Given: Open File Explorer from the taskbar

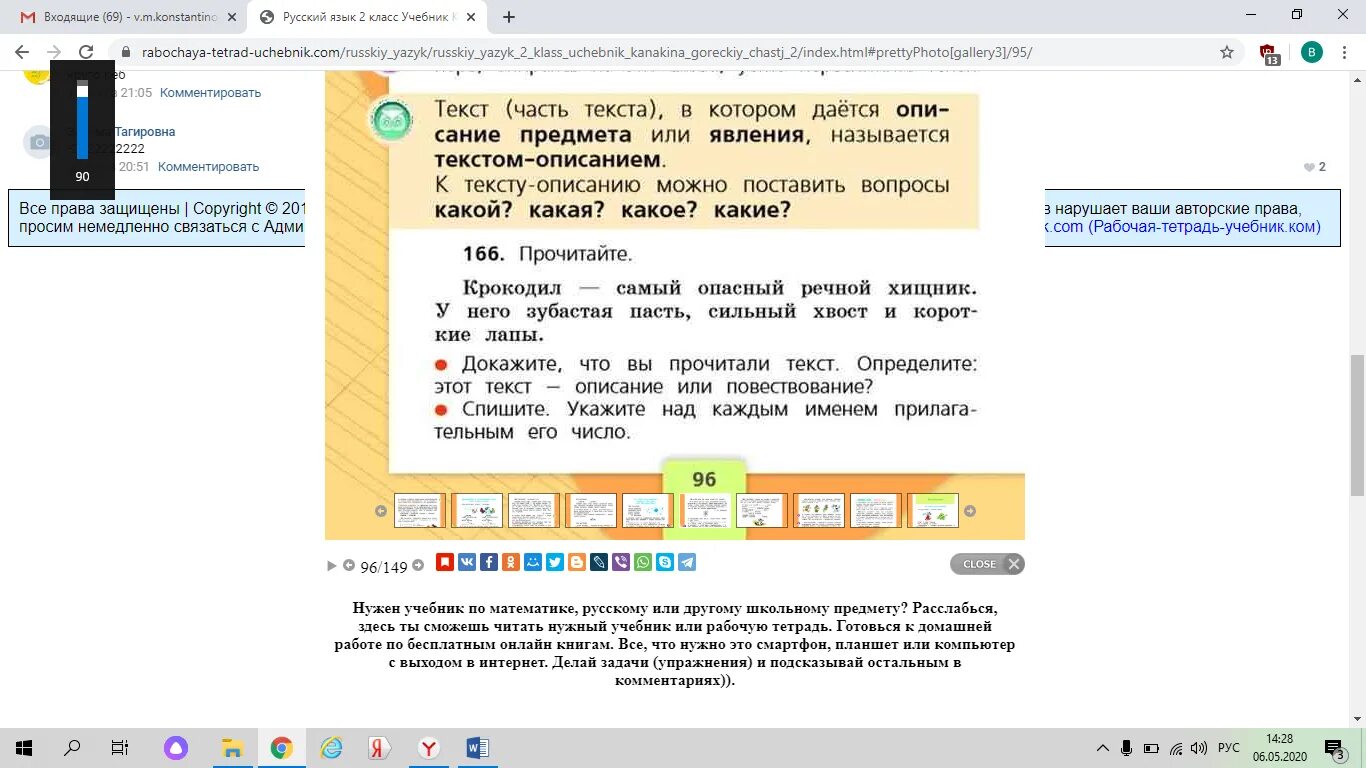Looking at the screenshot, I should pyautogui.click(x=232, y=748).
